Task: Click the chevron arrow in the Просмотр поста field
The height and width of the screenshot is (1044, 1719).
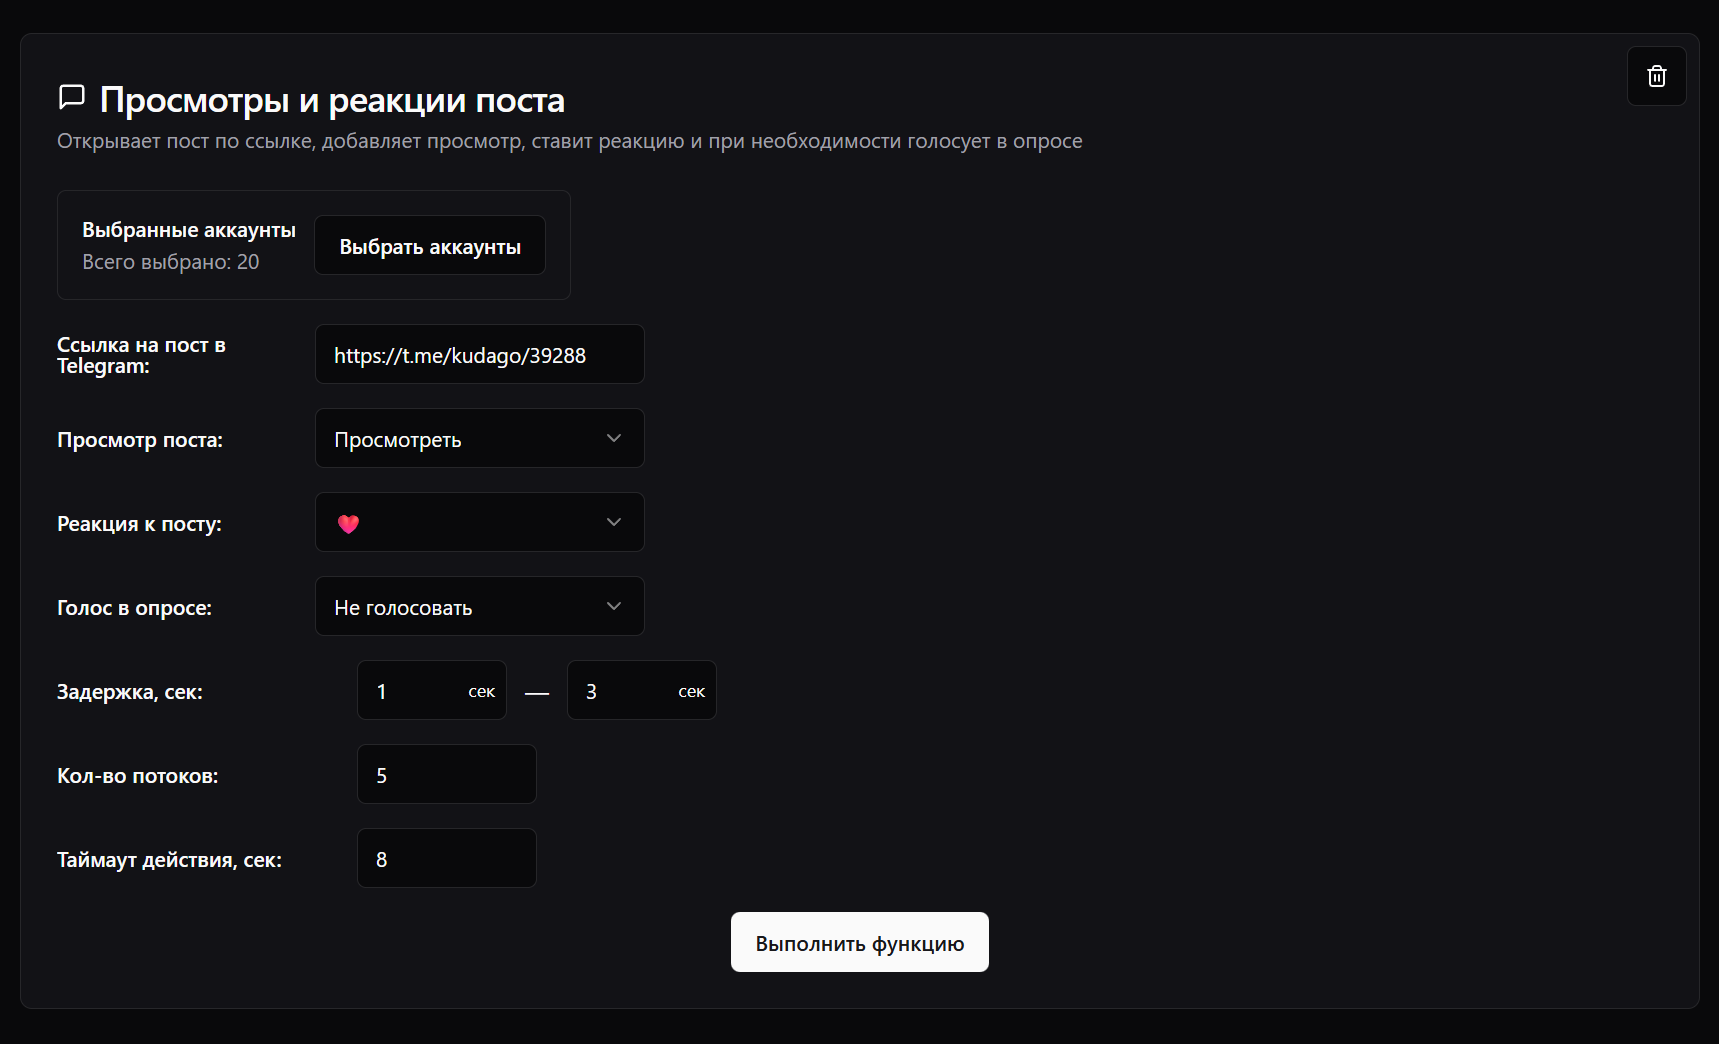Action: [614, 438]
